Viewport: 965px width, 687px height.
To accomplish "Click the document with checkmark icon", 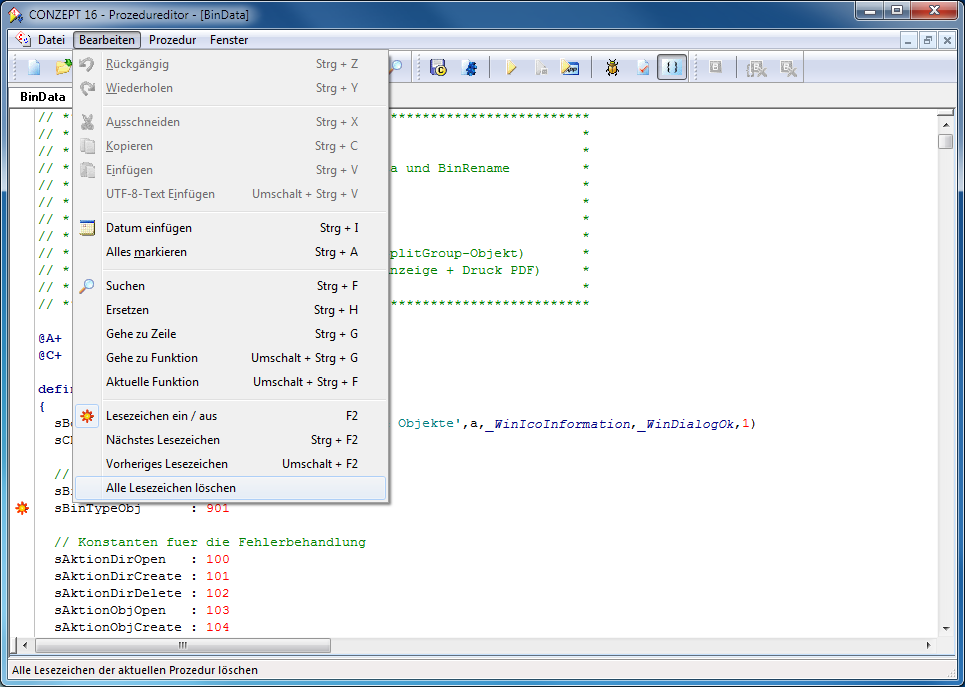I will tap(643, 68).
